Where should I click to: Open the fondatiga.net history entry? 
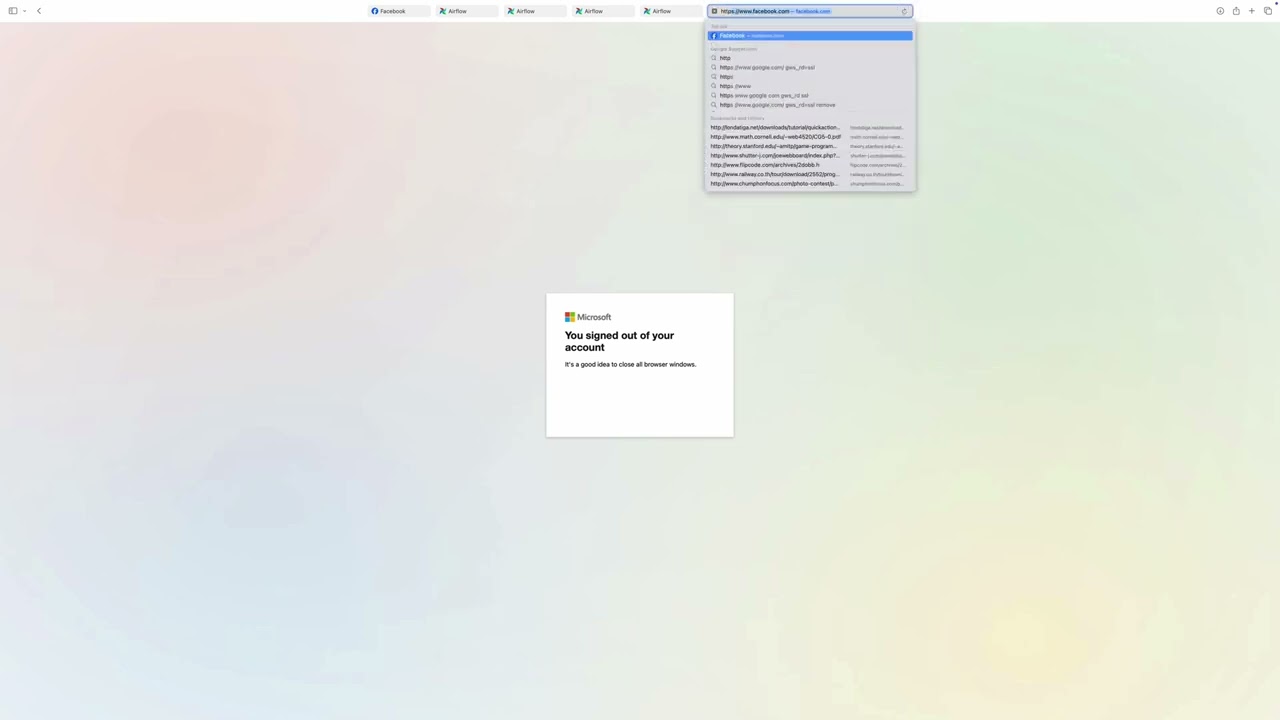(x=810, y=128)
